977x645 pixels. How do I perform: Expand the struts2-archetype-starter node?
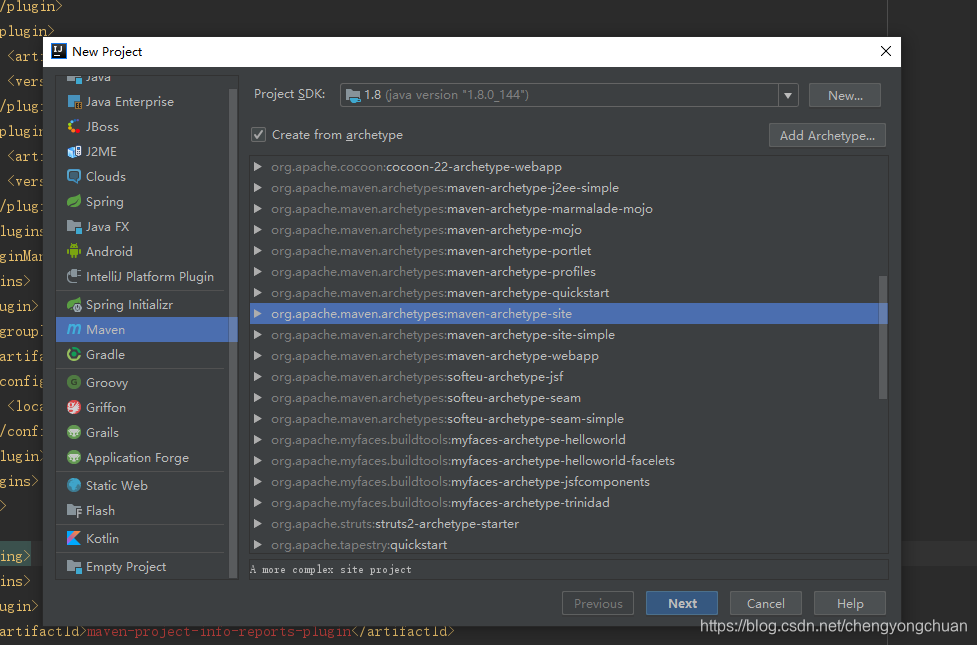click(257, 523)
